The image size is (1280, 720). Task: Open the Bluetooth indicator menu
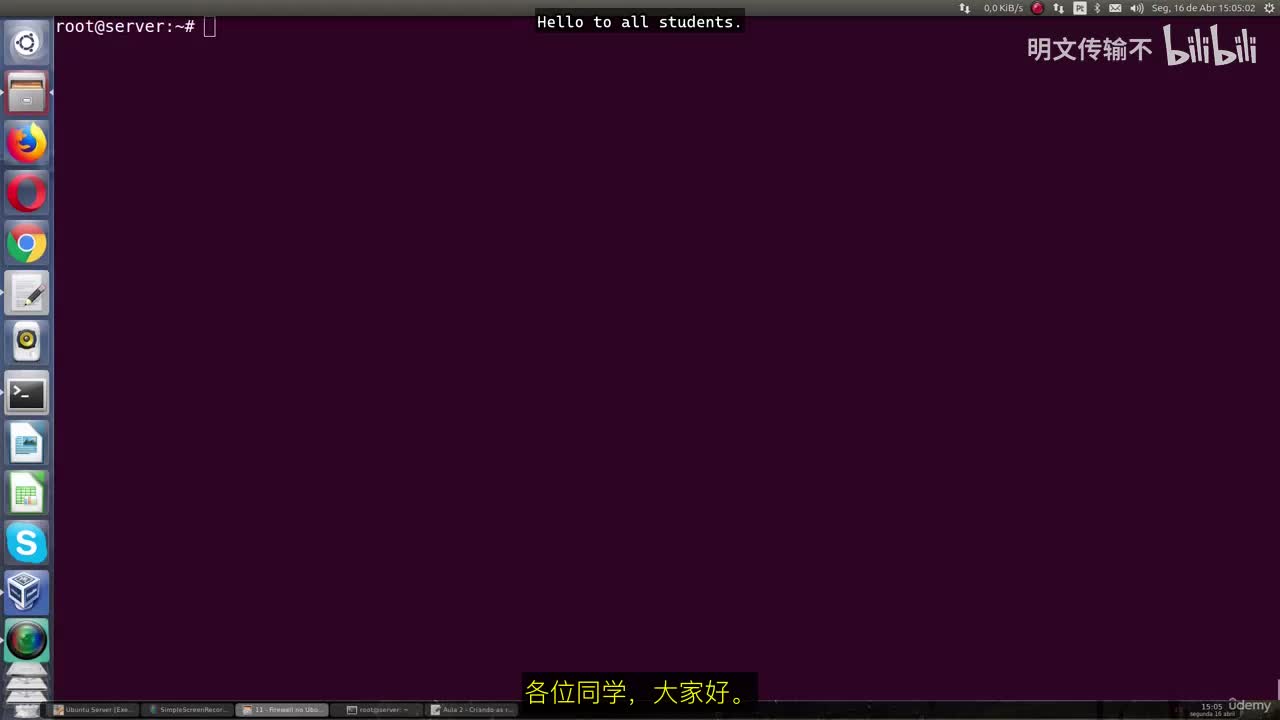[x=1097, y=8]
